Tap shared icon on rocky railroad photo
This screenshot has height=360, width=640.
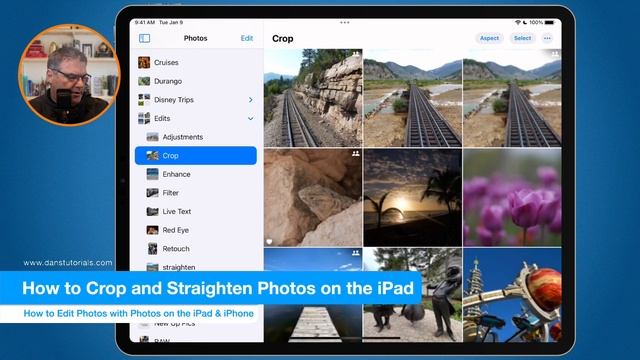click(x=356, y=54)
